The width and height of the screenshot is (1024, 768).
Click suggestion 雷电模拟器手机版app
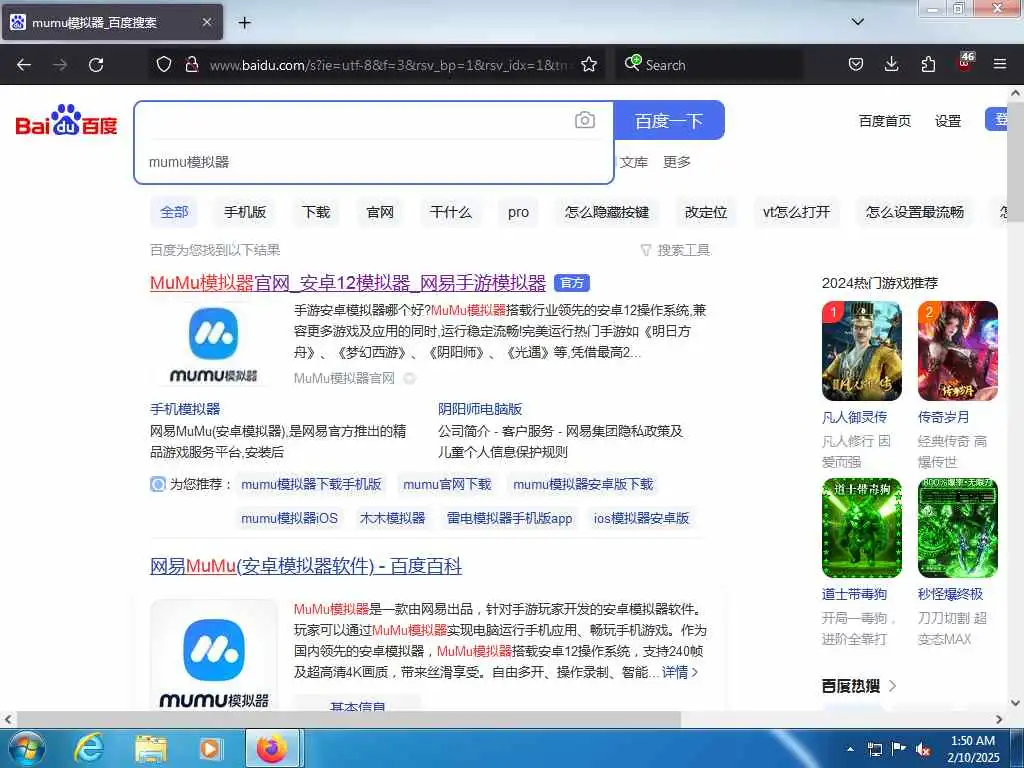509,518
